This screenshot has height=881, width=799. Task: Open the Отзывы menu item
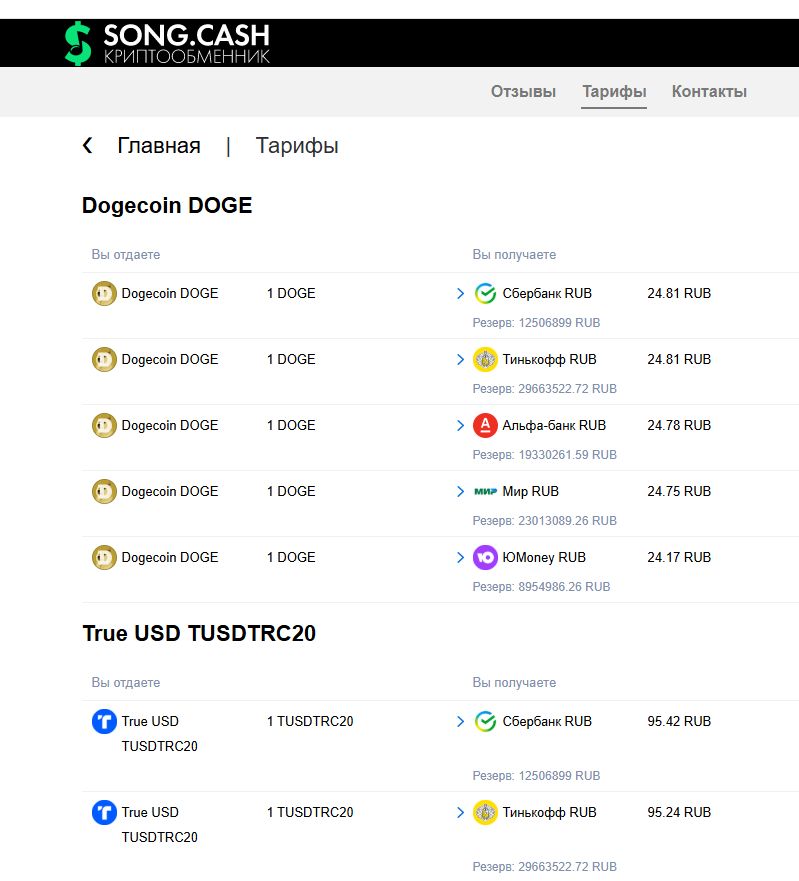click(x=523, y=92)
